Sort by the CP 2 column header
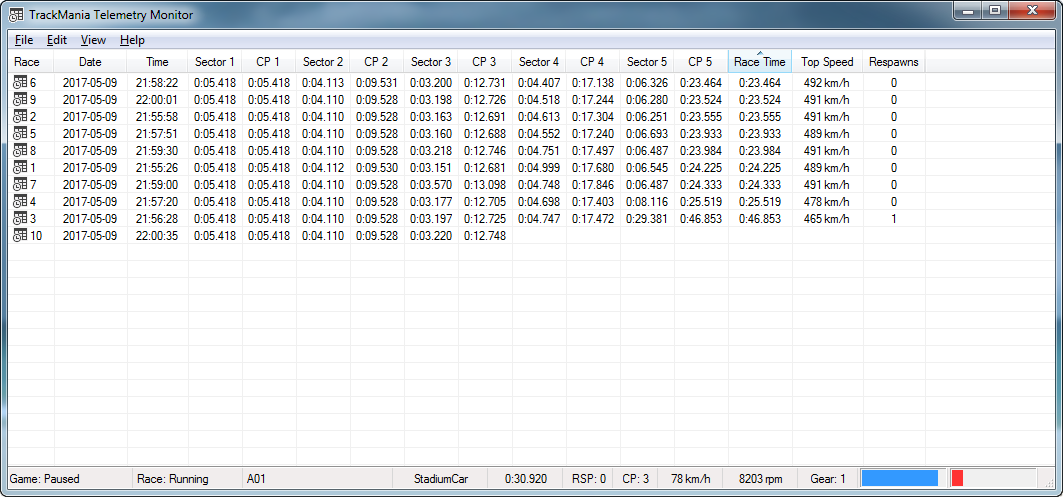 click(x=377, y=62)
